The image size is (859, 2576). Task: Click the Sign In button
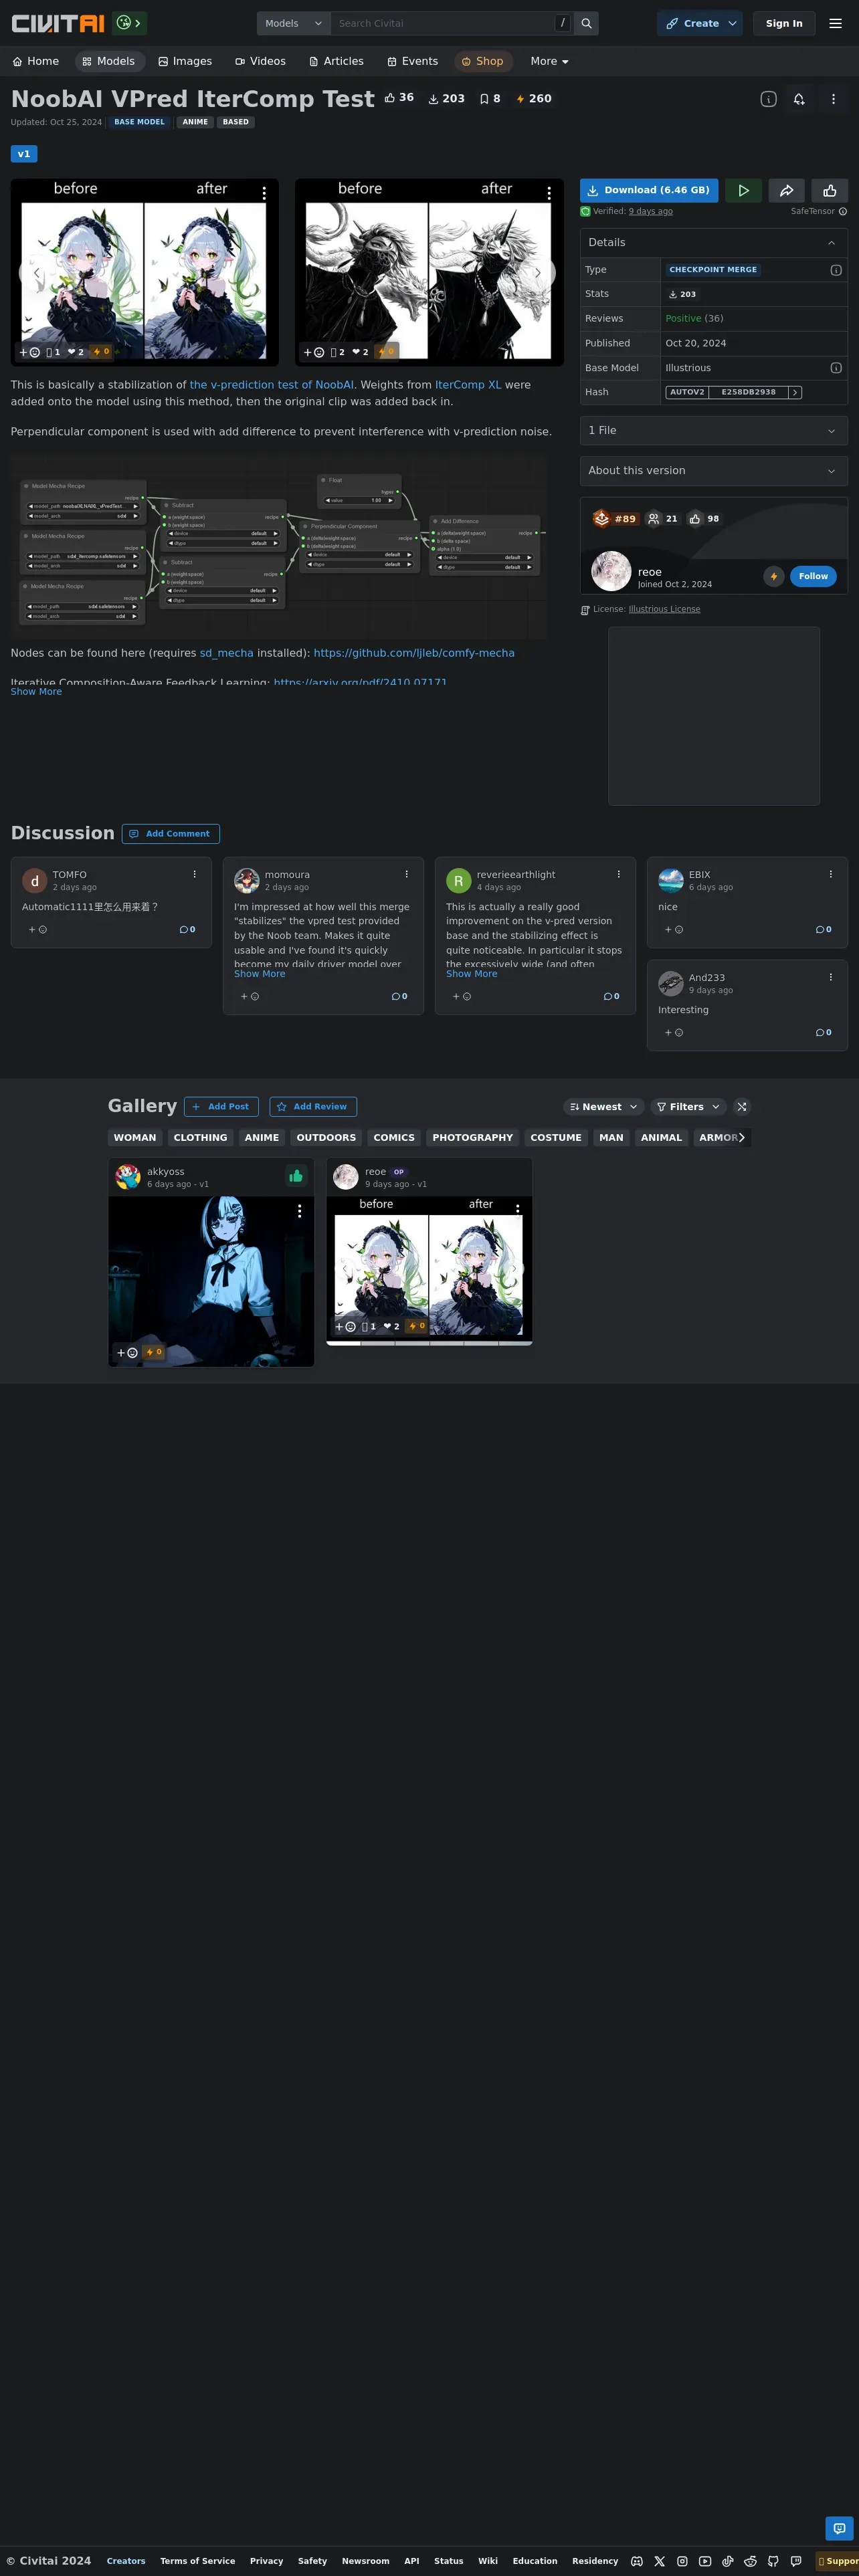tap(784, 23)
